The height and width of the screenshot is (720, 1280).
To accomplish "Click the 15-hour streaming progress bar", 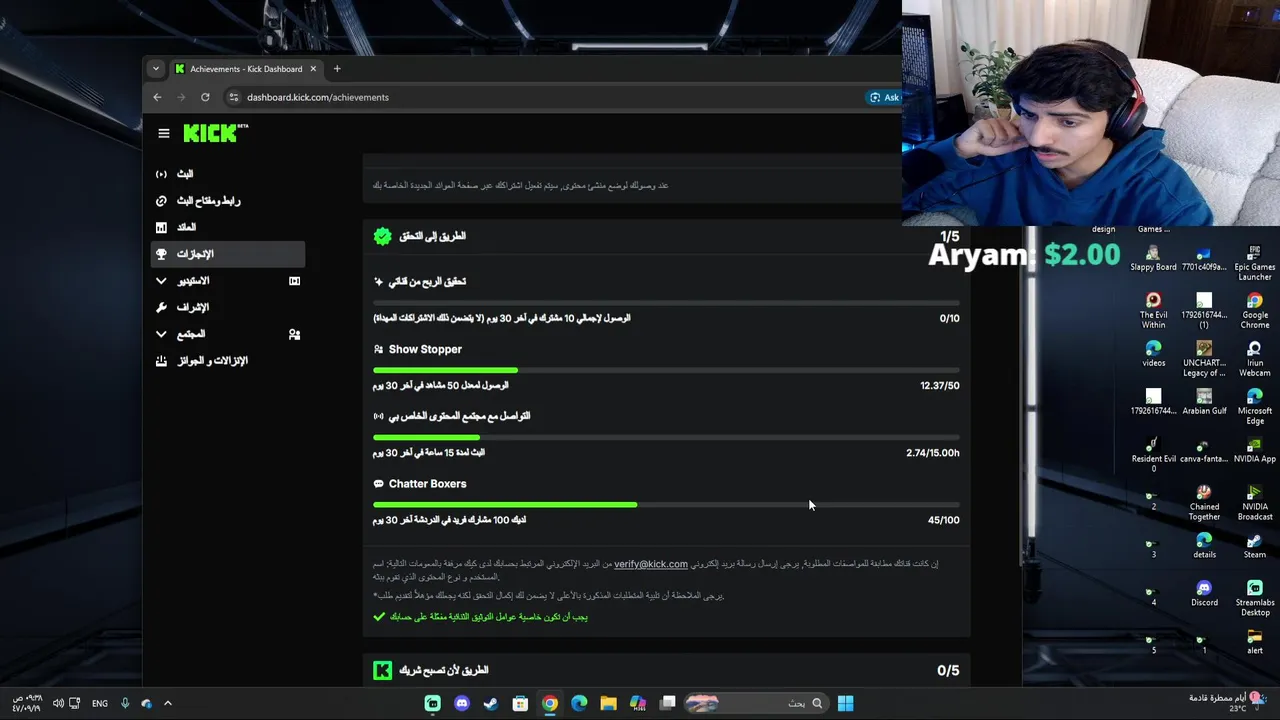I will (x=666, y=437).
